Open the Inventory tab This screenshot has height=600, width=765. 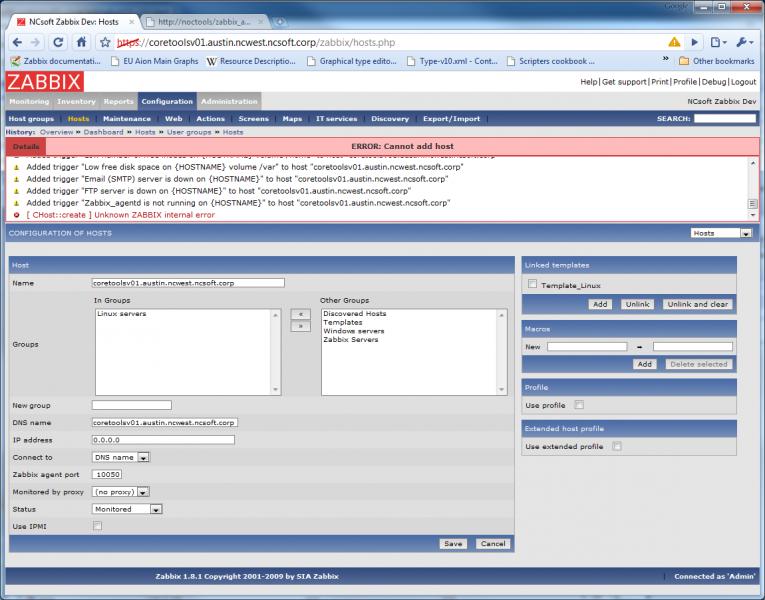click(76, 101)
